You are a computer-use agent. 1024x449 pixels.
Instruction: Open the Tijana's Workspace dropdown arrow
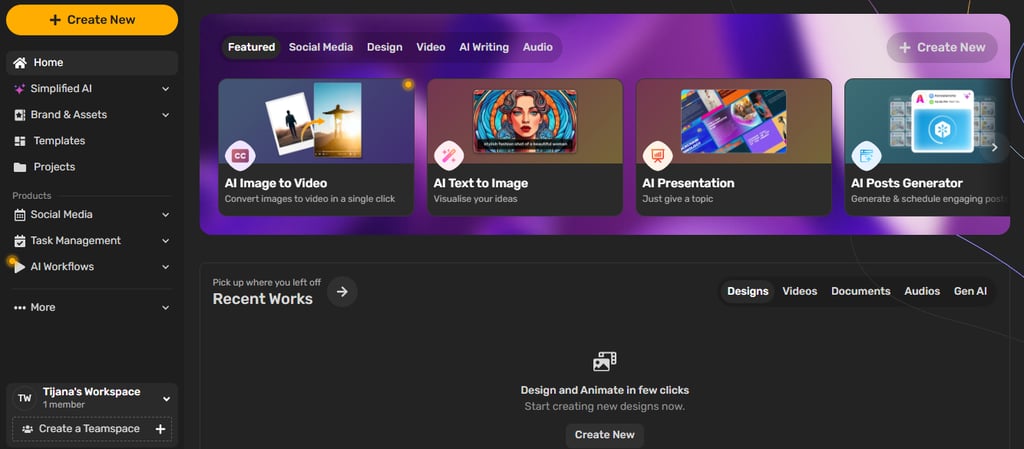tap(167, 398)
